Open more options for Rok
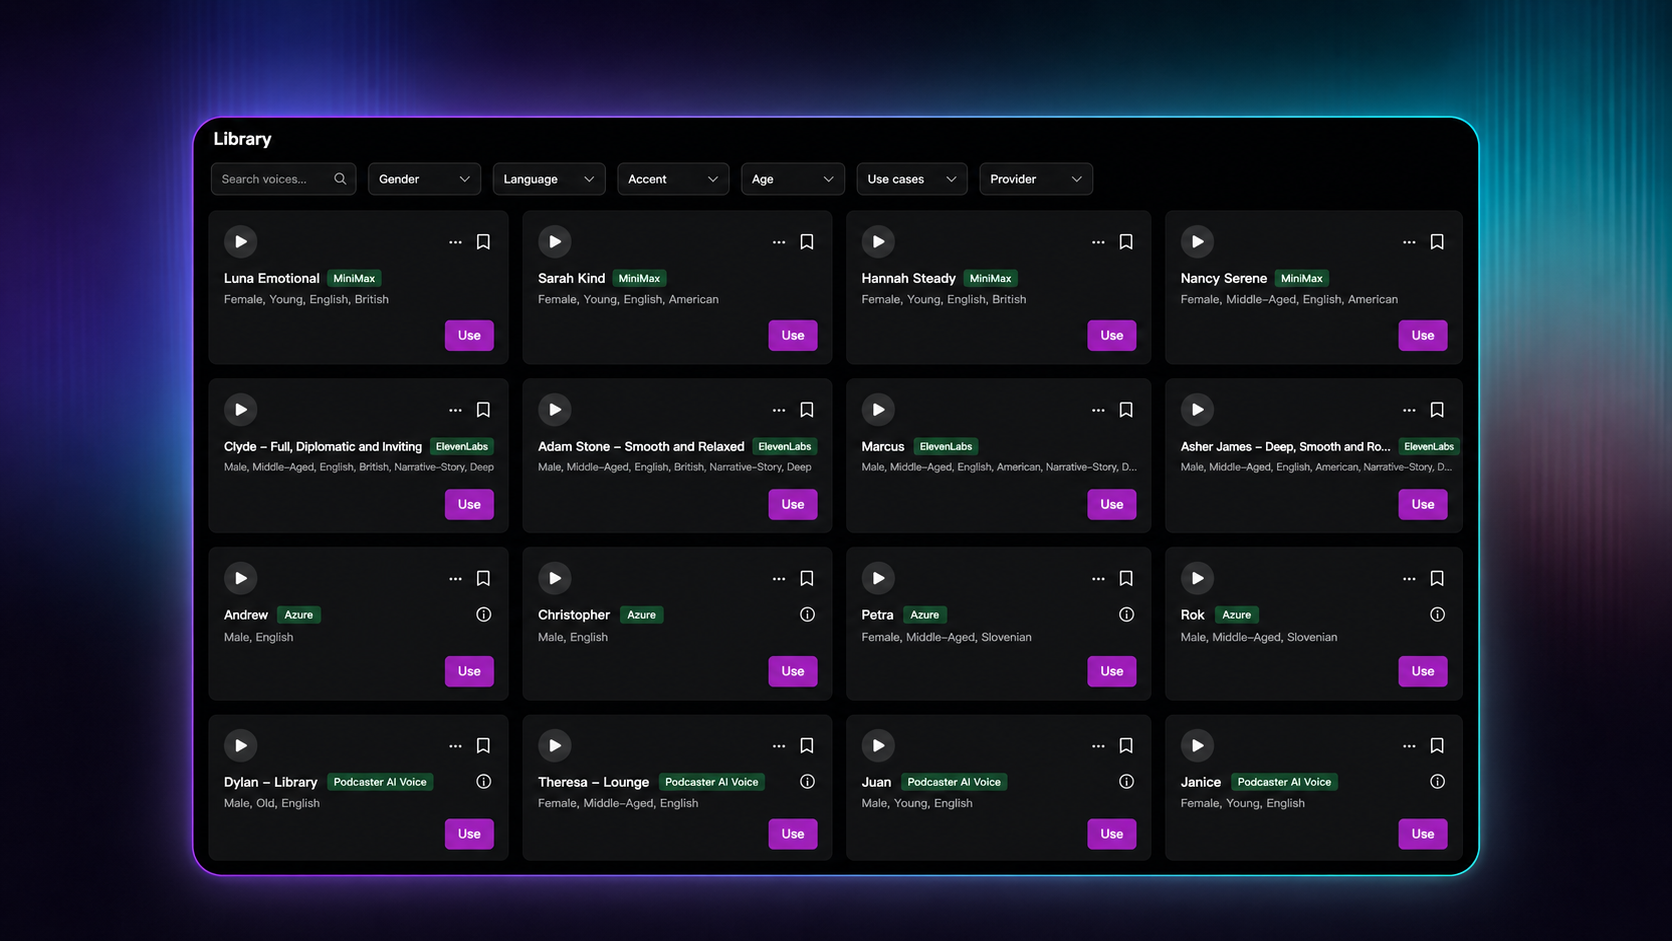The image size is (1672, 941). 1409,578
